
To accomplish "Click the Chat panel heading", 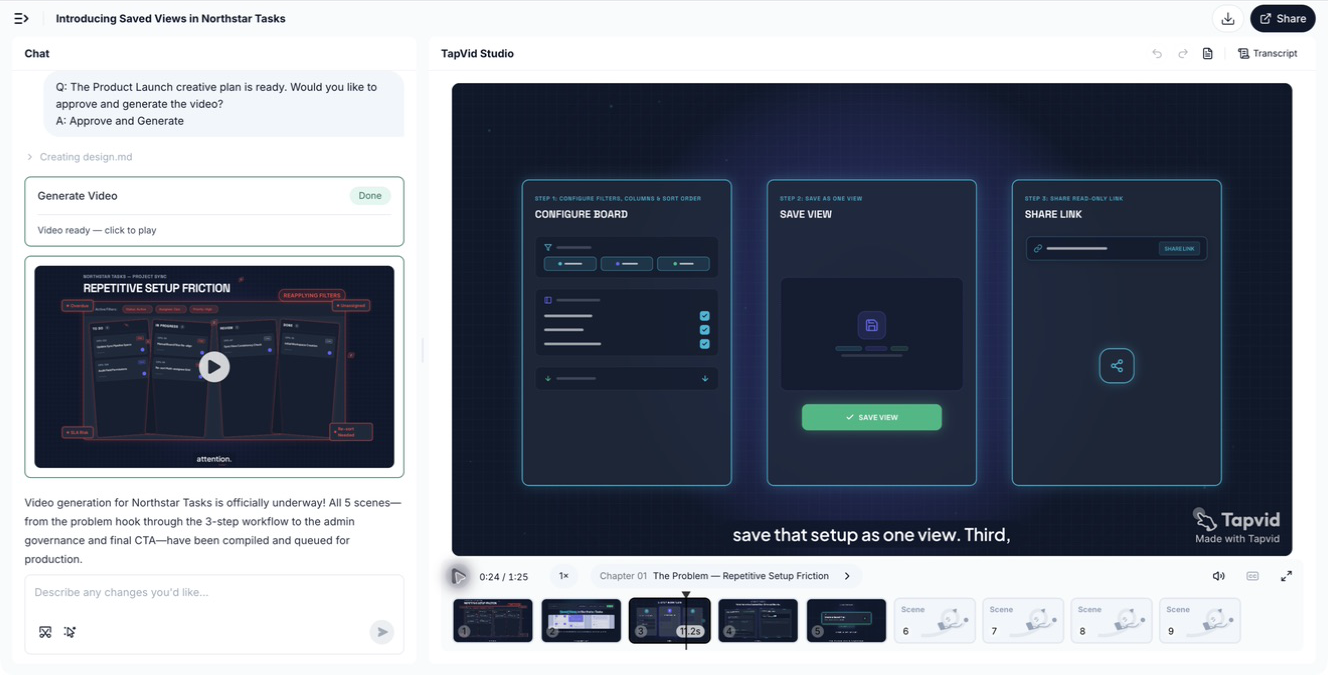I will (x=37, y=54).
